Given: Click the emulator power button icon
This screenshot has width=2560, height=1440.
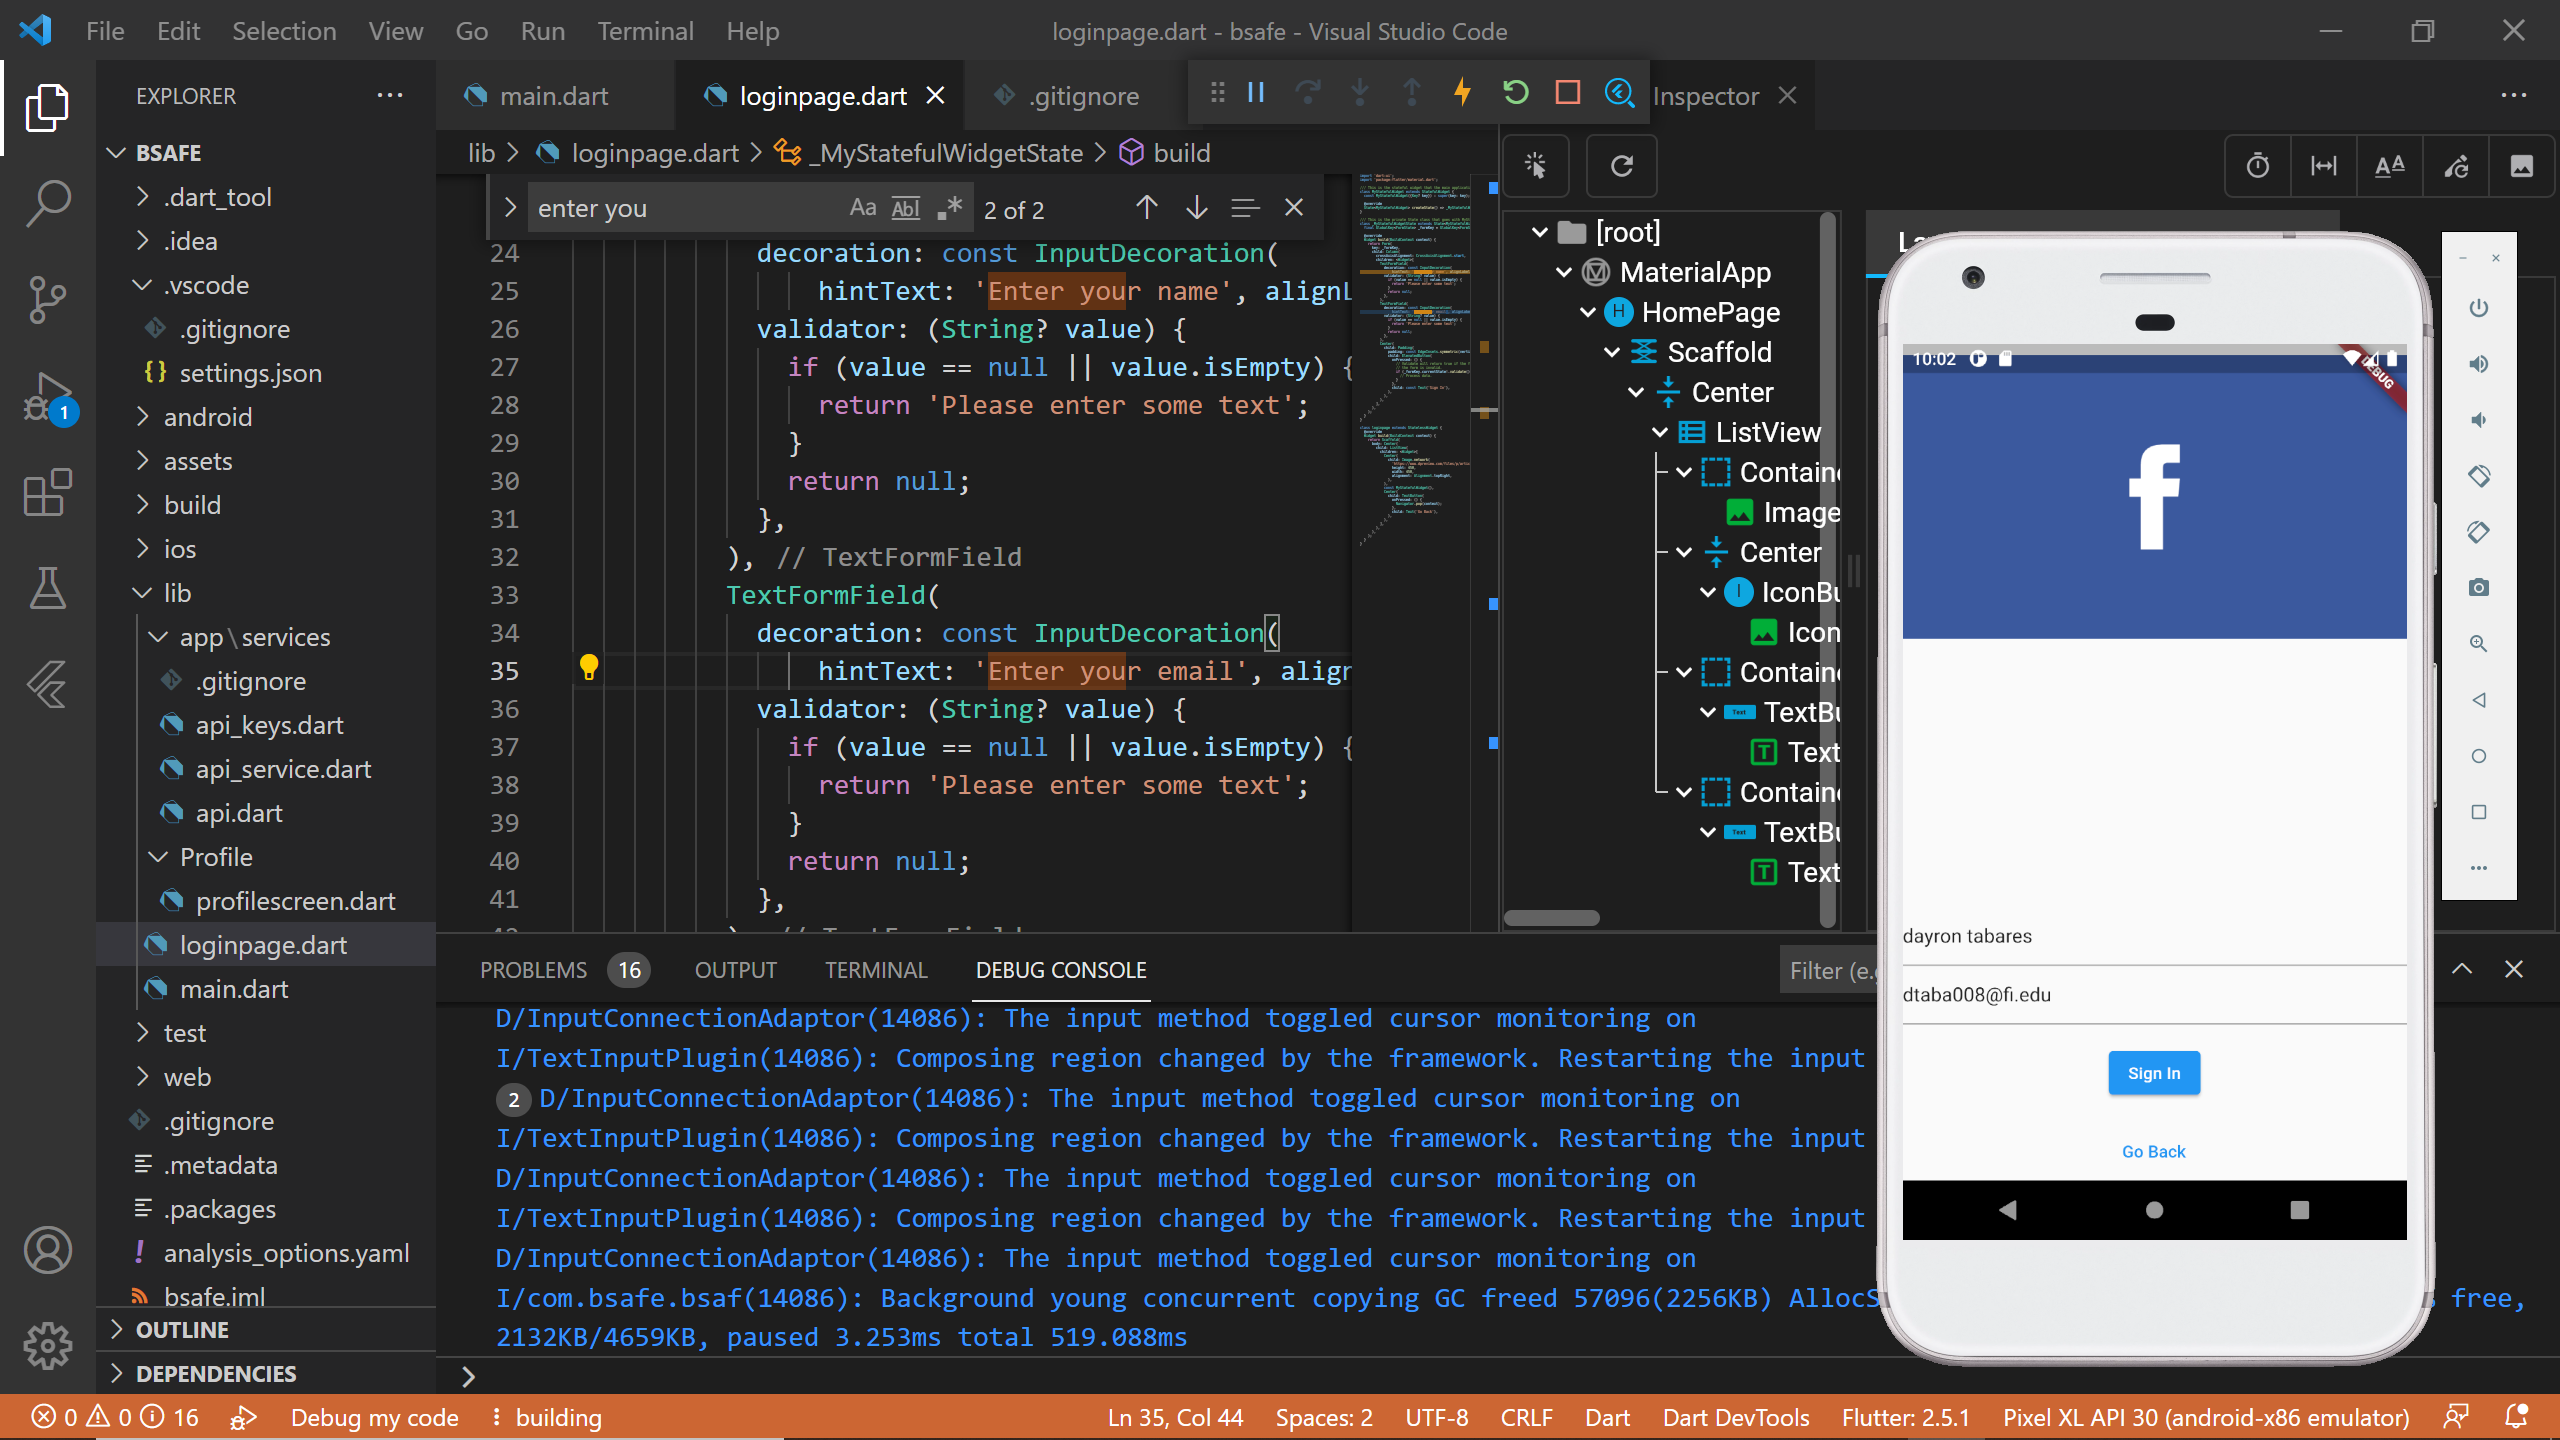Looking at the screenshot, I should pos(2478,308).
